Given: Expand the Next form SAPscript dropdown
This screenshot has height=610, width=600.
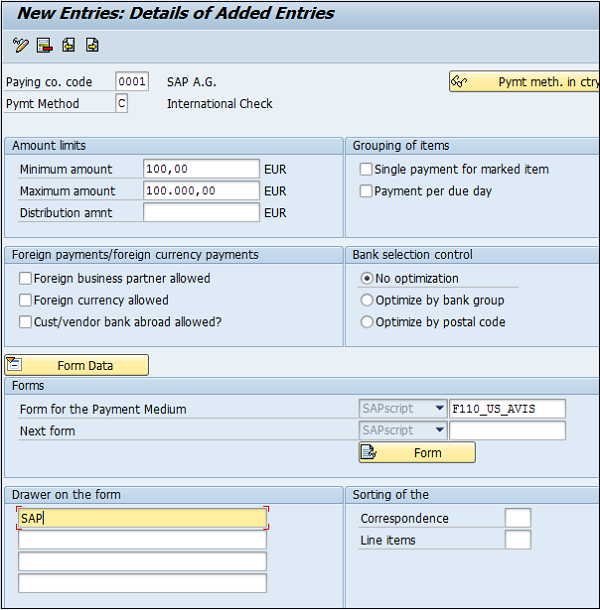Looking at the screenshot, I should (x=438, y=430).
